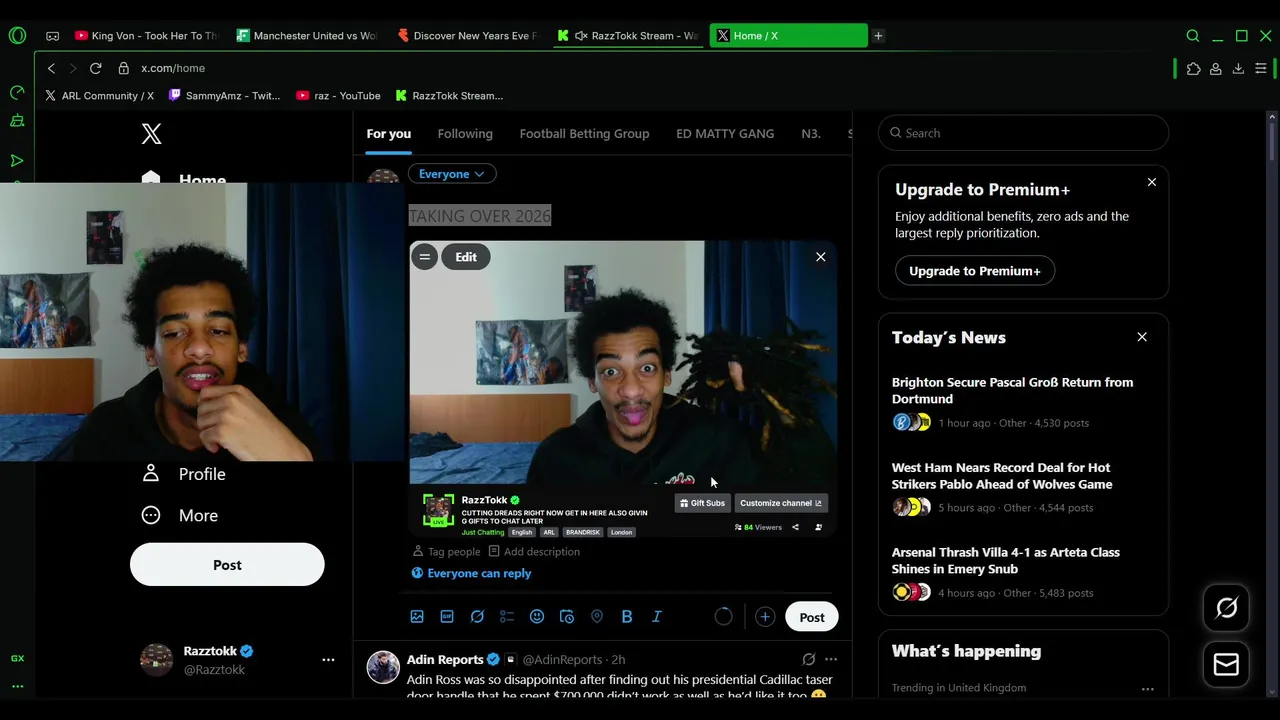This screenshot has height=720, width=1280.
Task: Open ARL Community / X bookmark
Action: (x=100, y=96)
